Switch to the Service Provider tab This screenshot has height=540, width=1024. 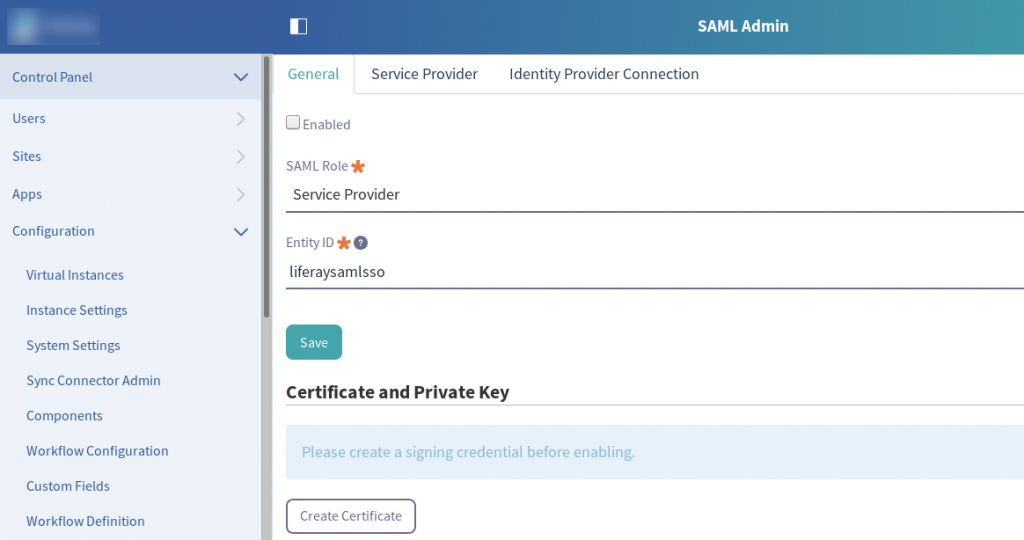click(424, 74)
